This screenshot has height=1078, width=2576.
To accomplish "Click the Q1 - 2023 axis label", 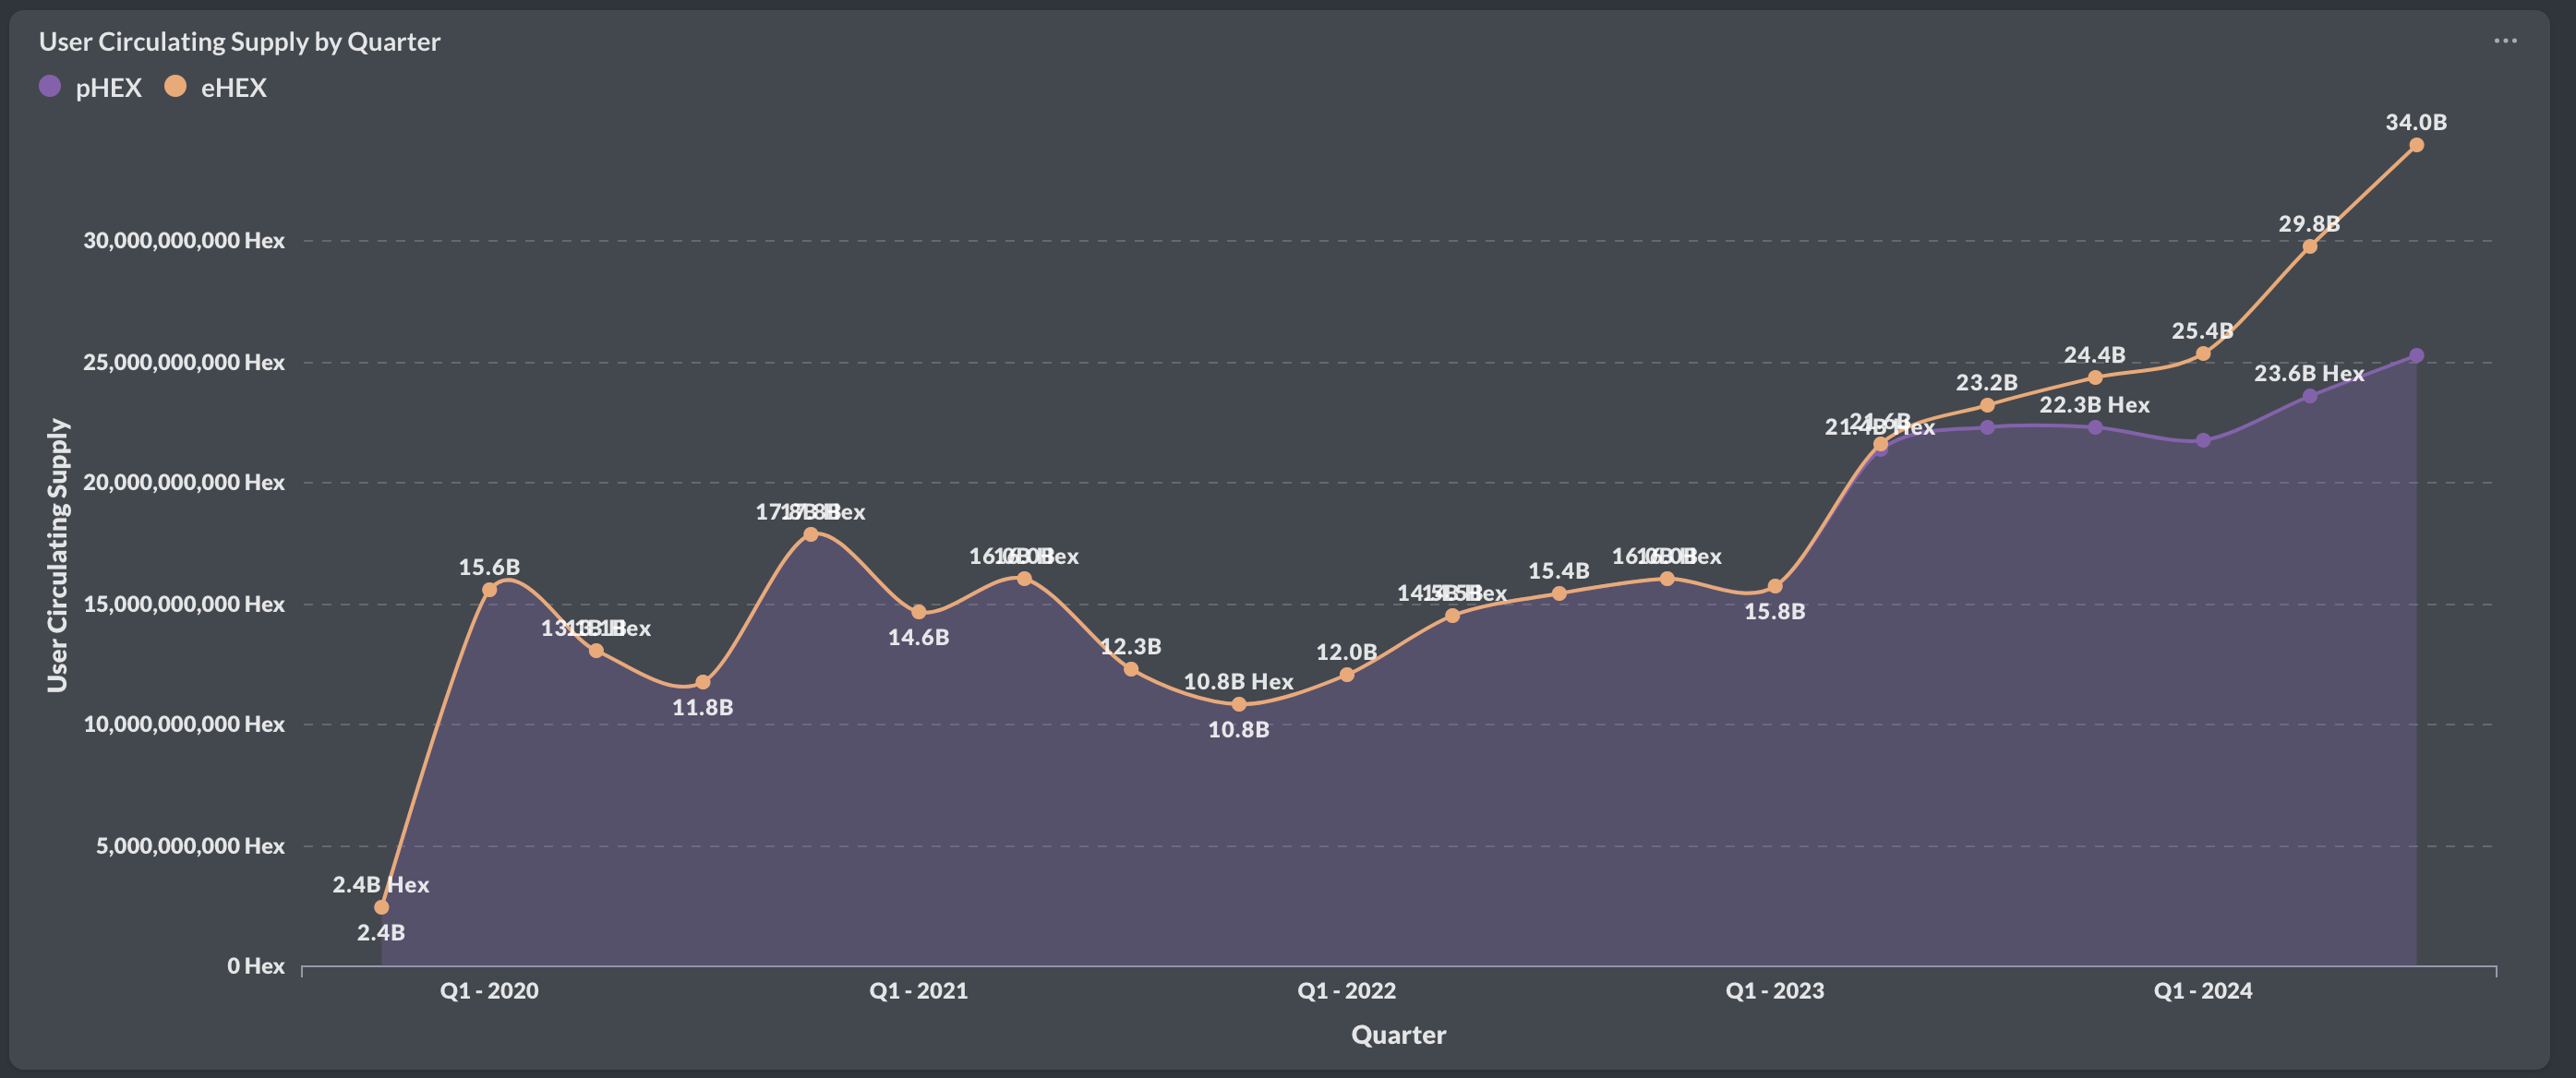I will (x=1774, y=991).
